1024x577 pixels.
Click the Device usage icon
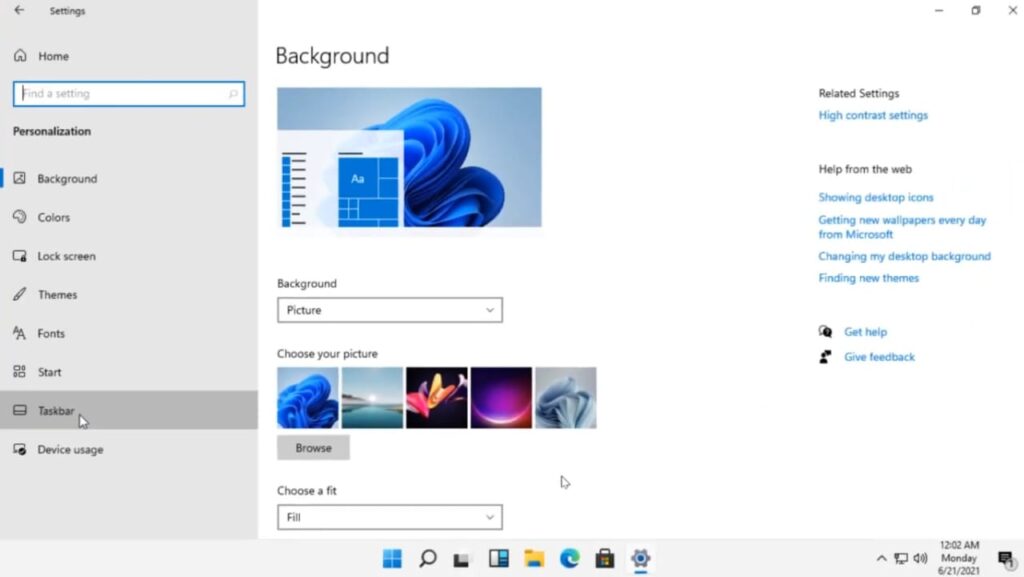(20, 449)
